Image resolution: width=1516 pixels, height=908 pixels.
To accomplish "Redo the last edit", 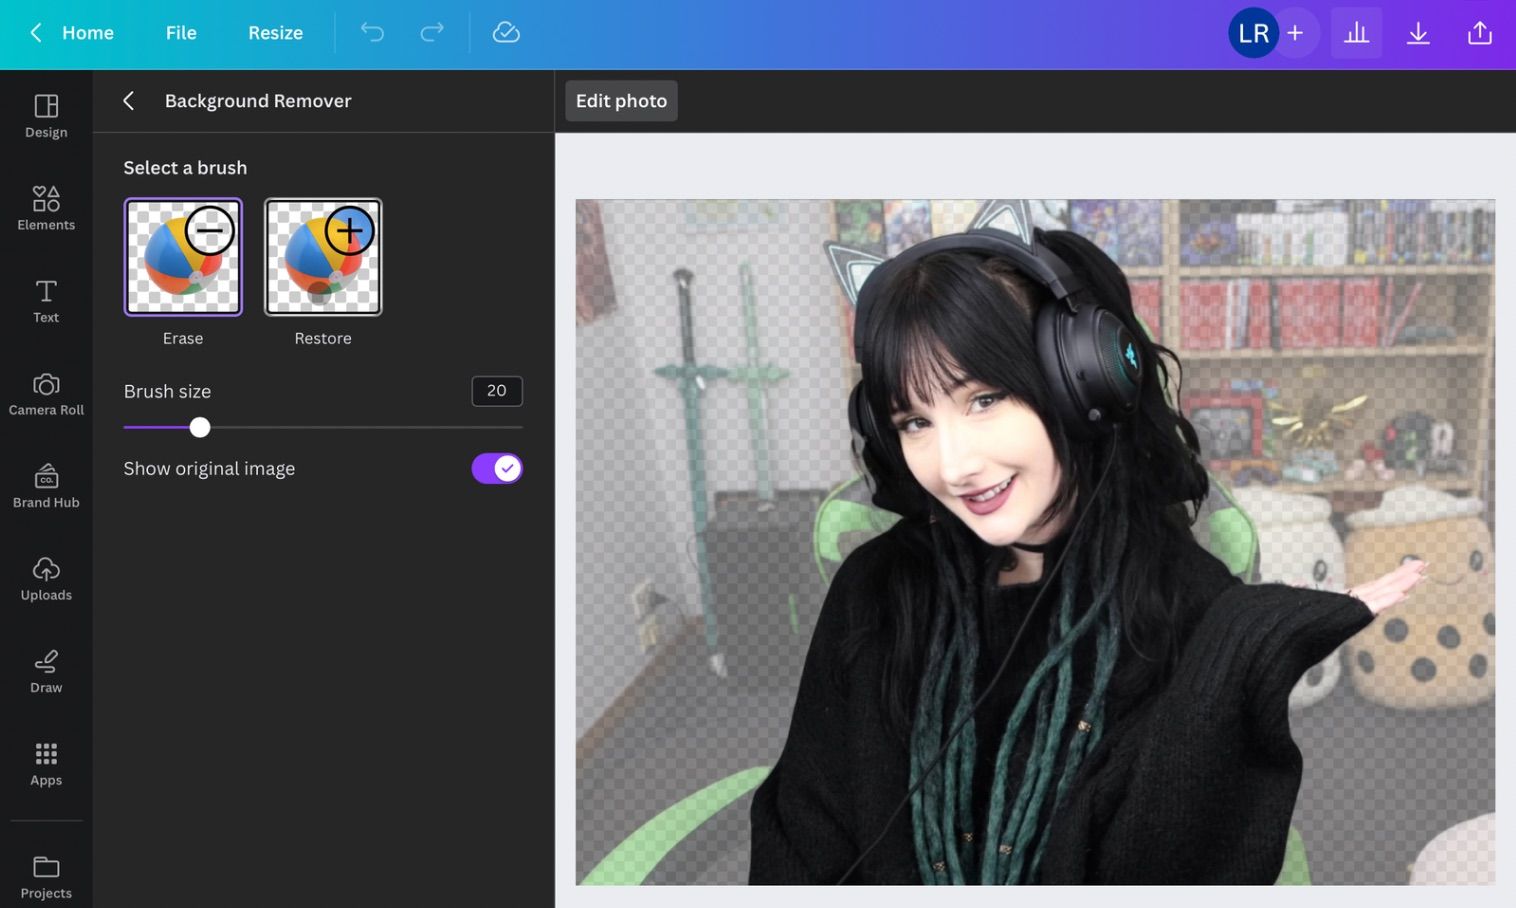I will (432, 32).
